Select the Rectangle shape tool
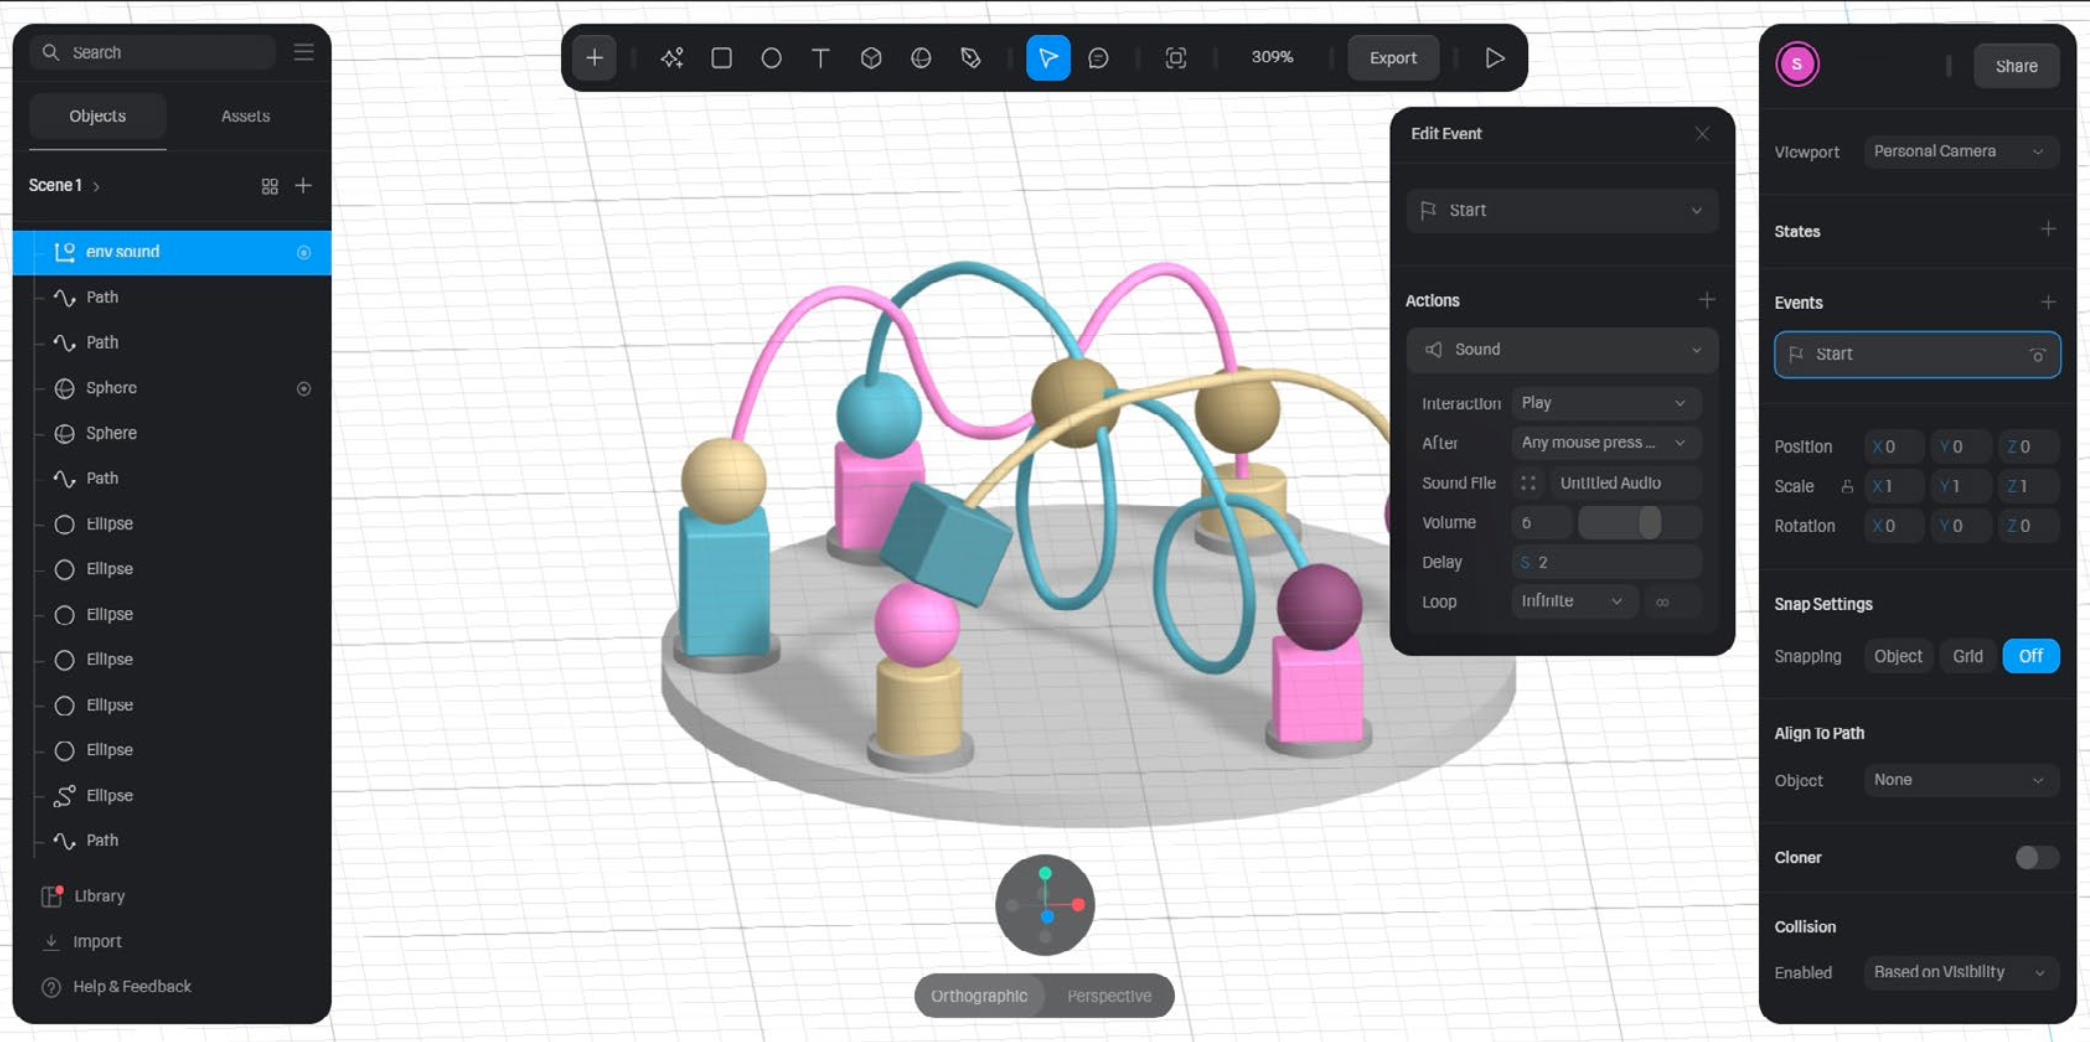Screen dimensions: 2090x1042 click(x=721, y=58)
